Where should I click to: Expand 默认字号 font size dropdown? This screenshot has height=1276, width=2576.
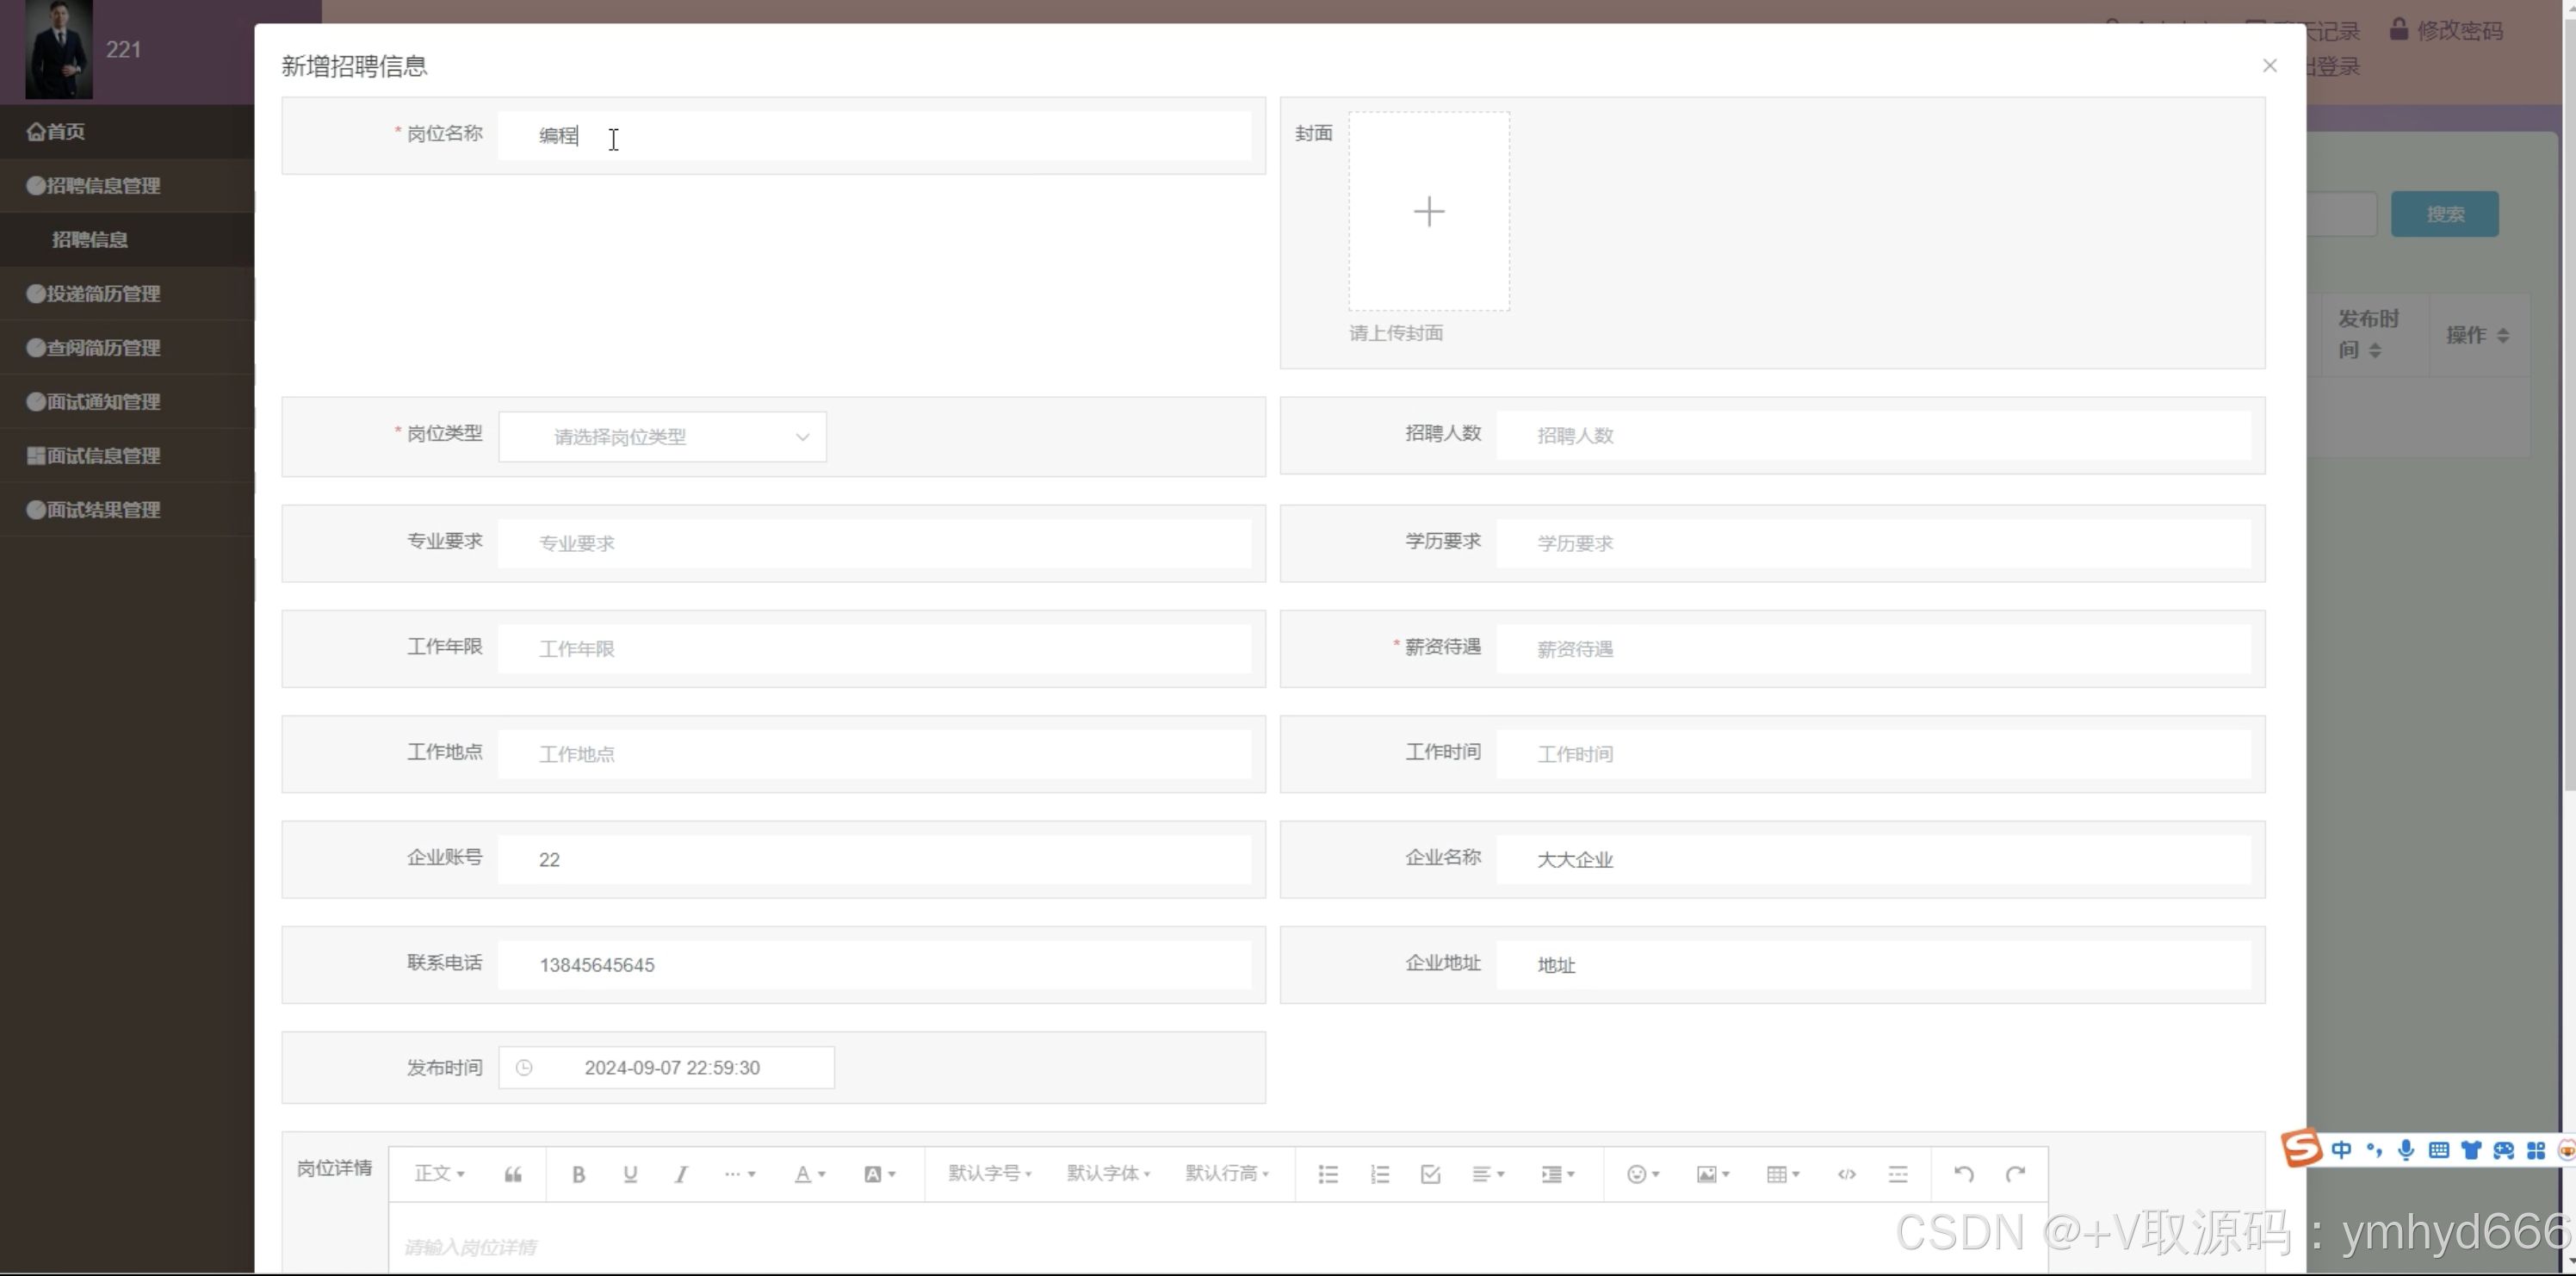tap(989, 1174)
